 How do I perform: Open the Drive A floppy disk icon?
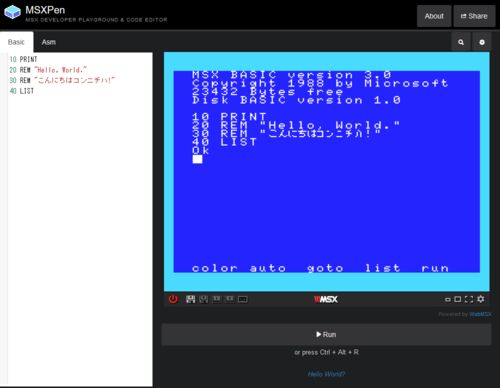tap(190, 299)
